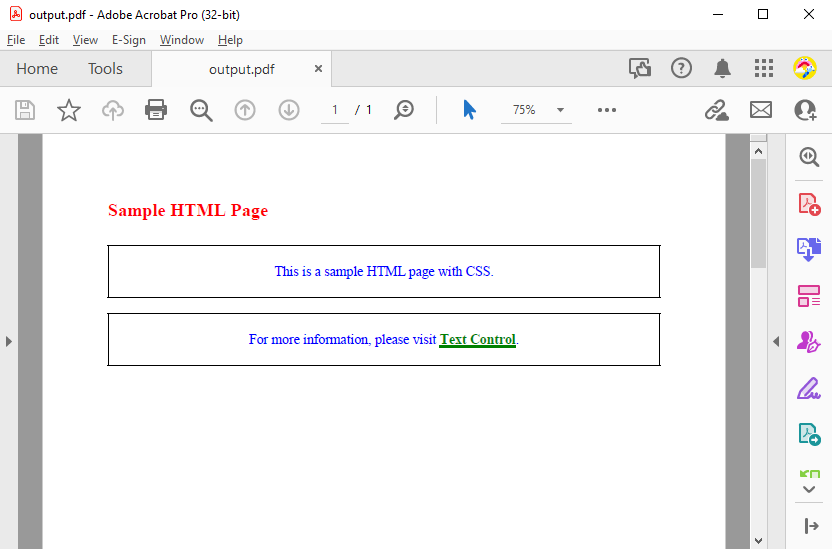Open the View menu

(85, 40)
